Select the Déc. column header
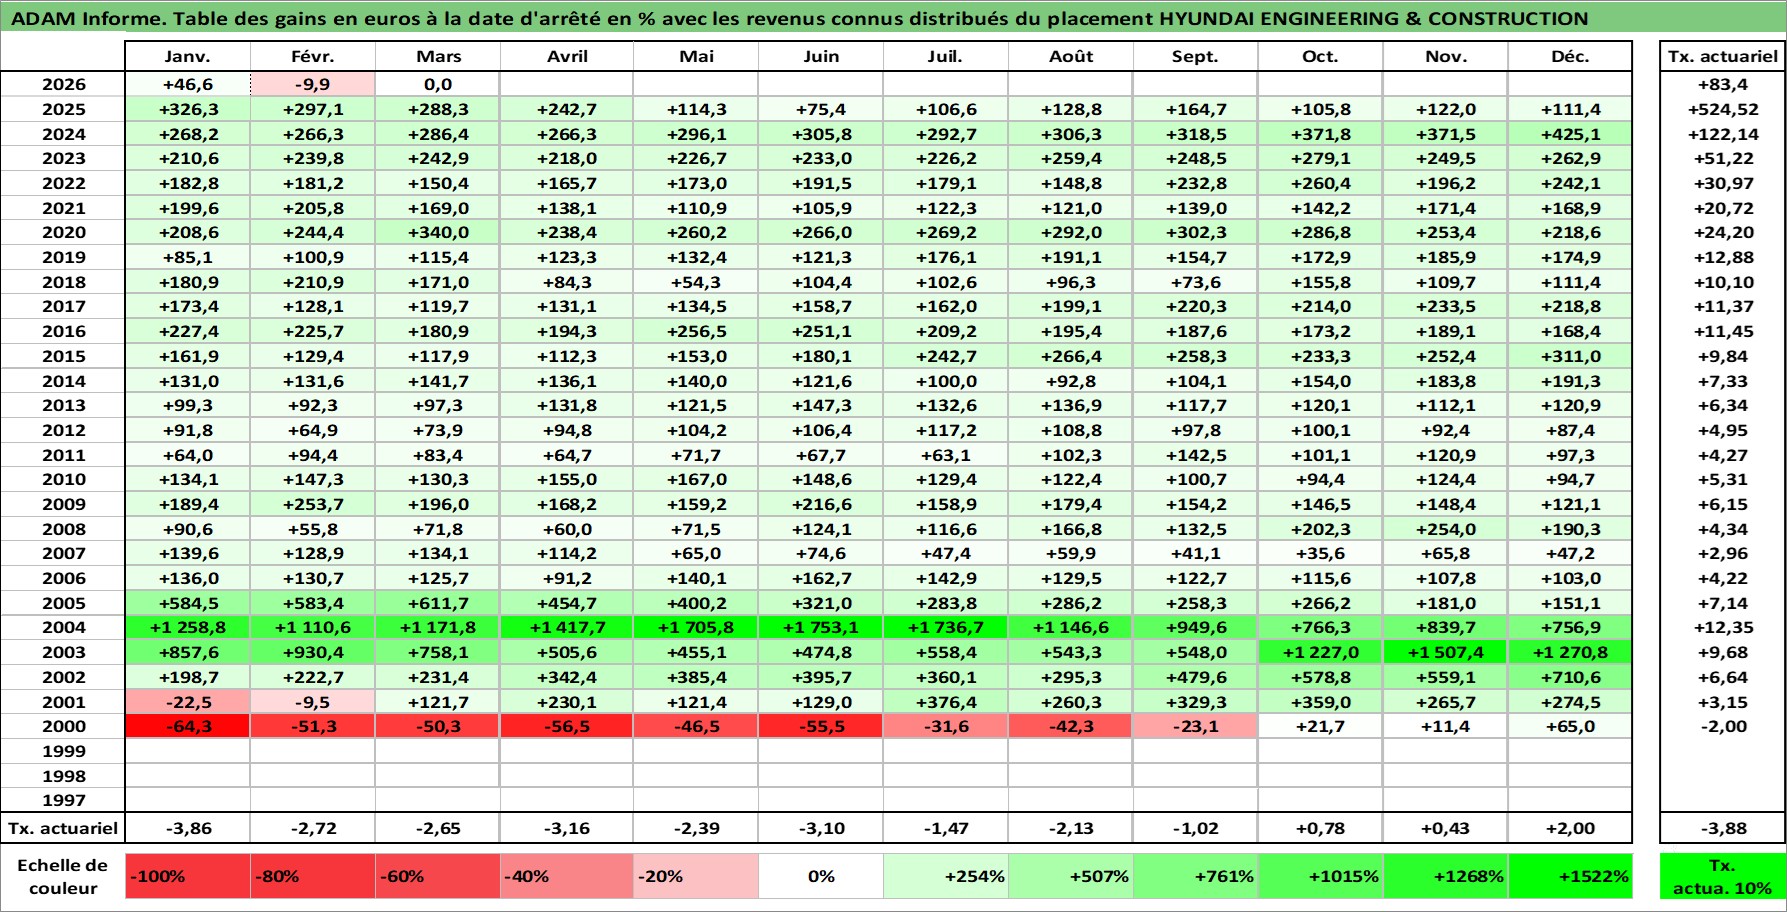The image size is (1787, 912). pos(1570,57)
